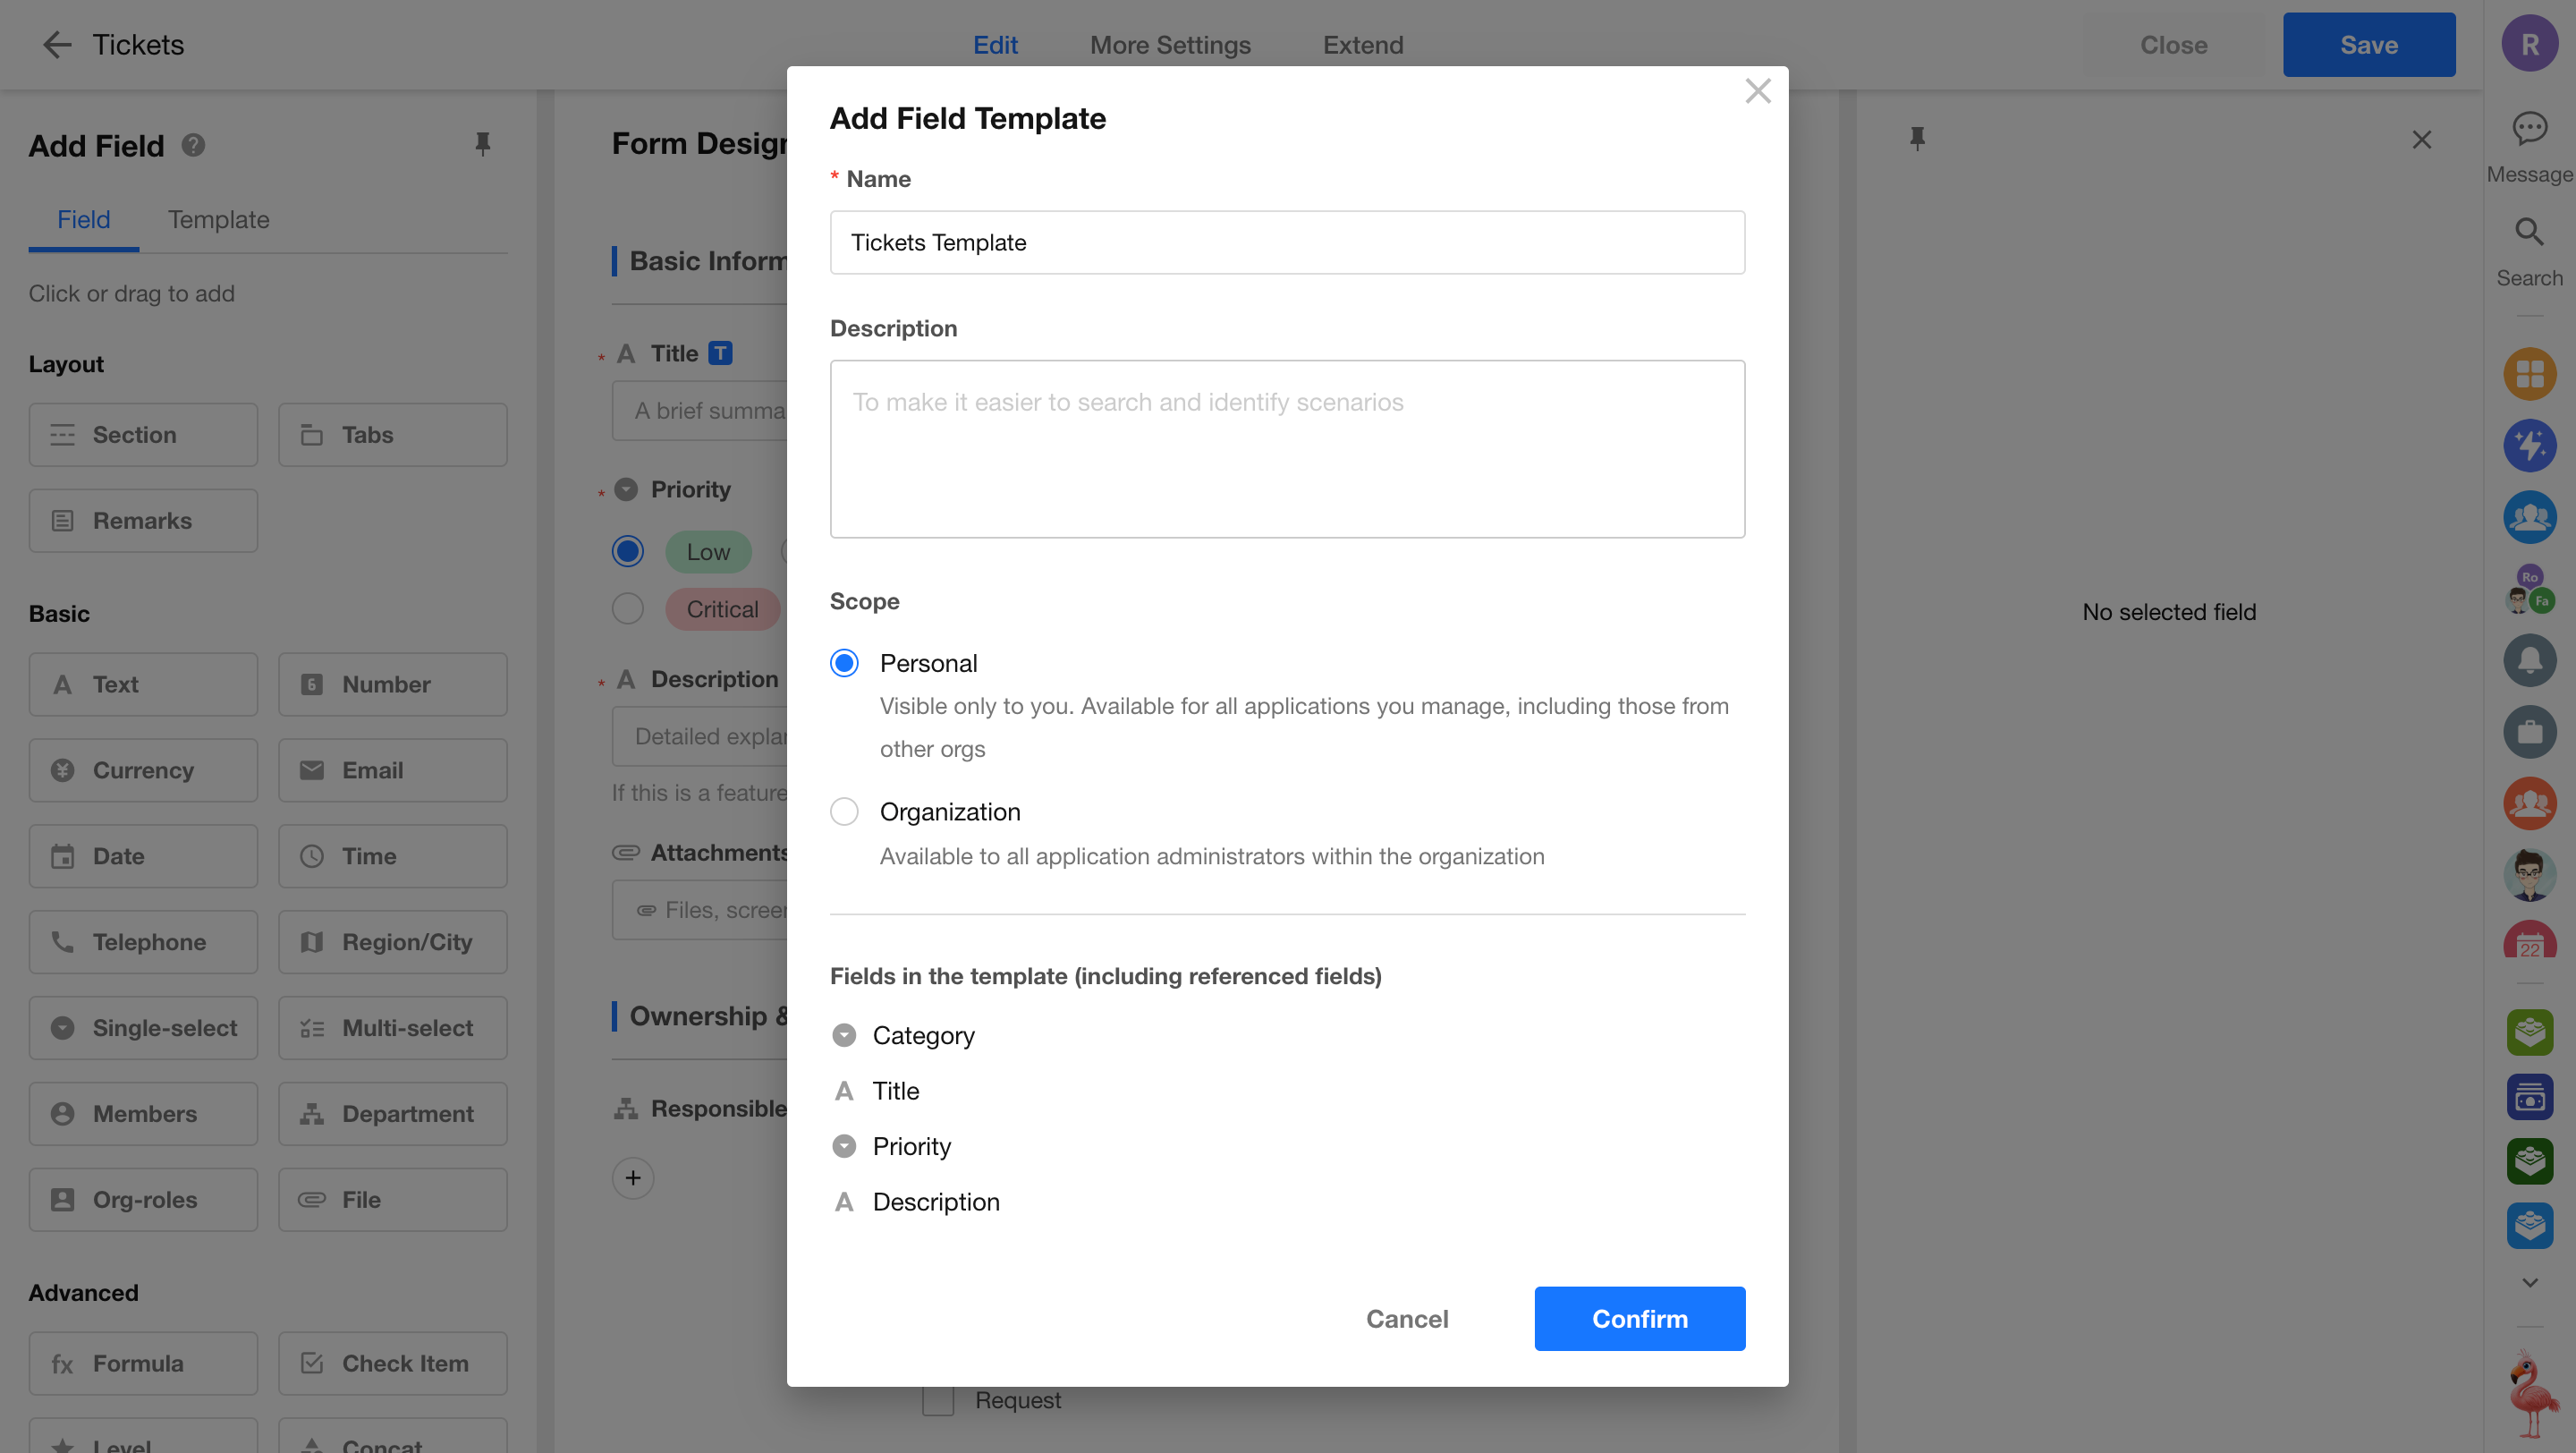Open the Add Field help icon
This screenshot has width=2576, height=1453.
click(x=193, y=146)
